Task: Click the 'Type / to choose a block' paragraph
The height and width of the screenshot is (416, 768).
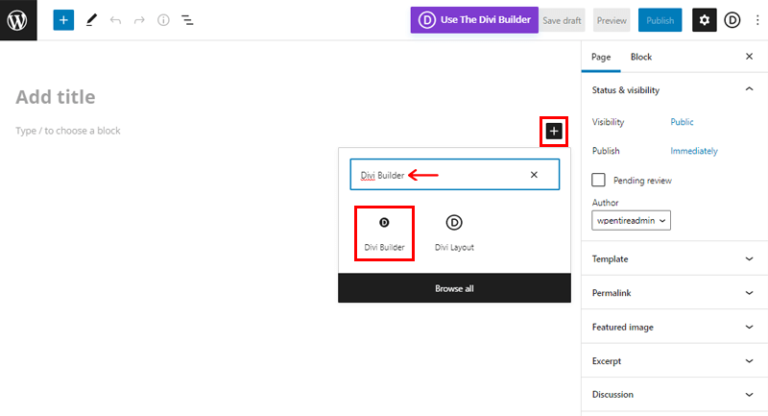Action: (68, 131)
